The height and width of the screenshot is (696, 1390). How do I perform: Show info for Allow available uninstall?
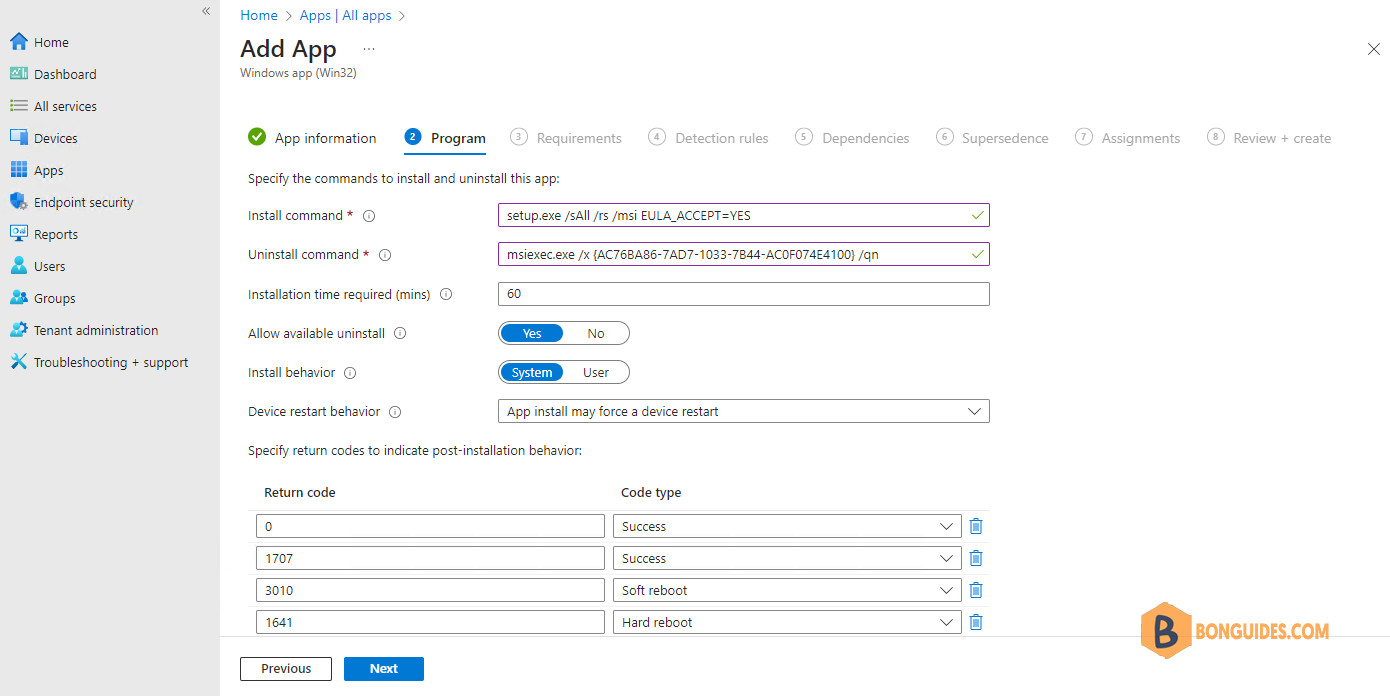click(x=400, y=333)
